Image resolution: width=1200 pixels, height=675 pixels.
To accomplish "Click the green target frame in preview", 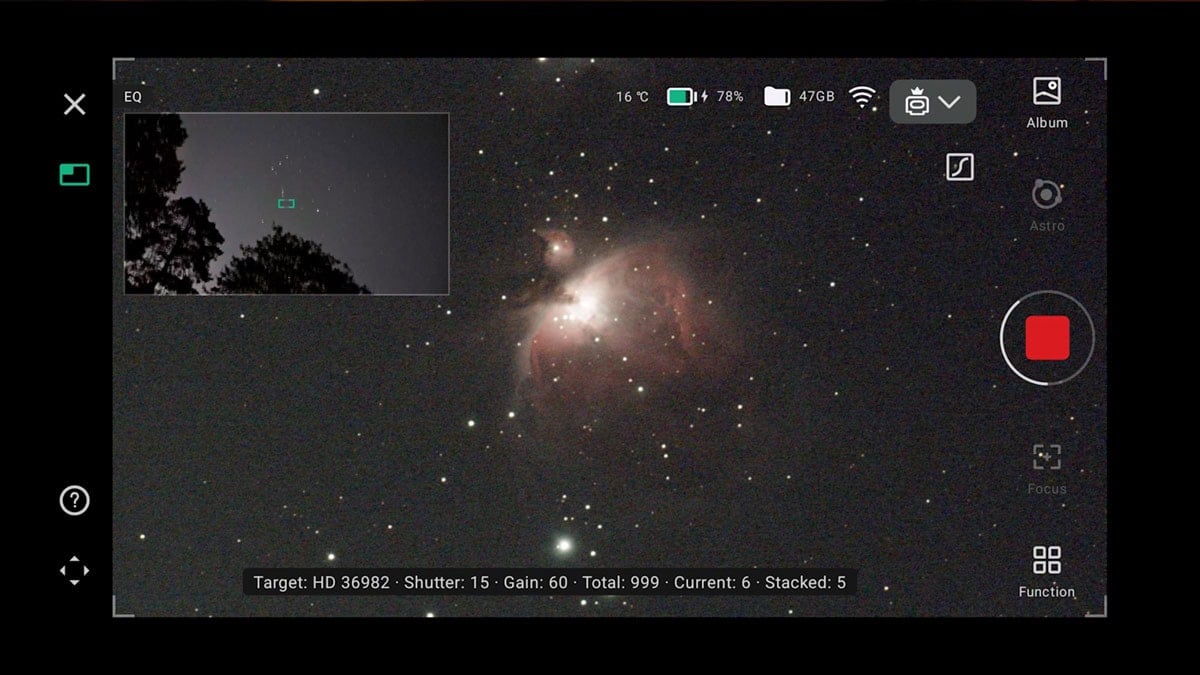I will click(286, 203).
